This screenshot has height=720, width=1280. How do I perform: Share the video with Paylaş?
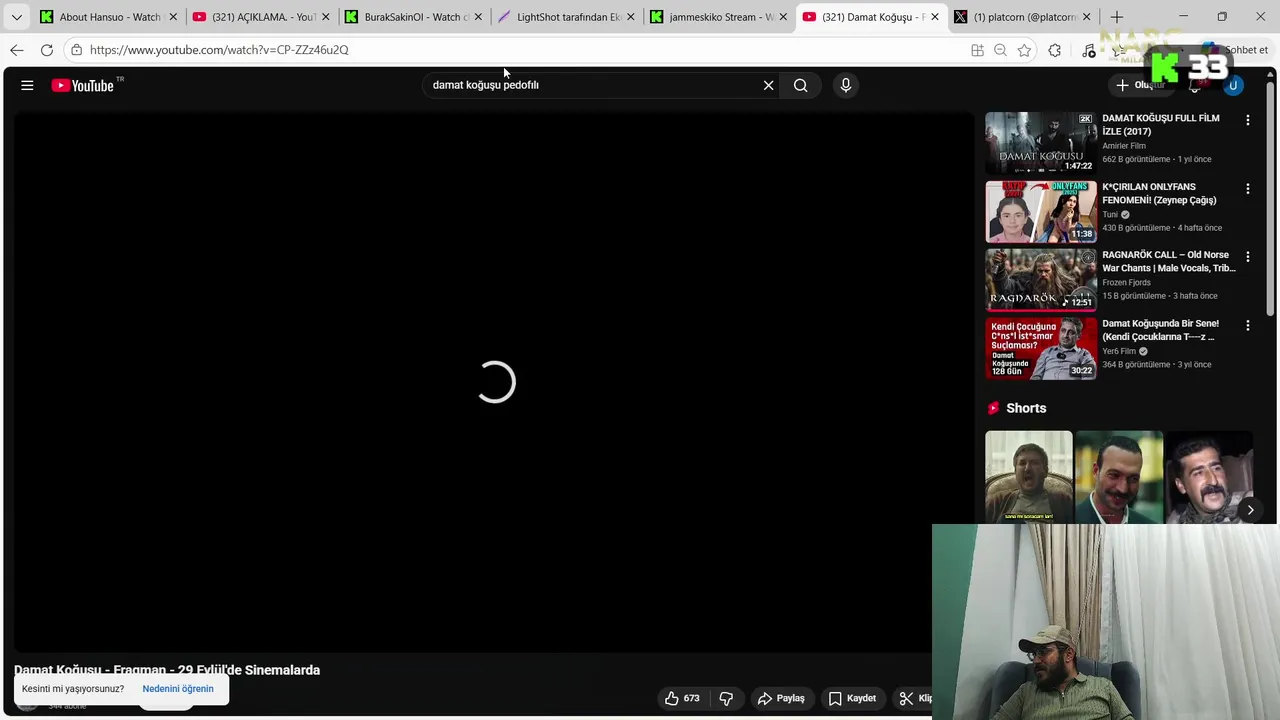pyautogui.click(x=781, y=698)
